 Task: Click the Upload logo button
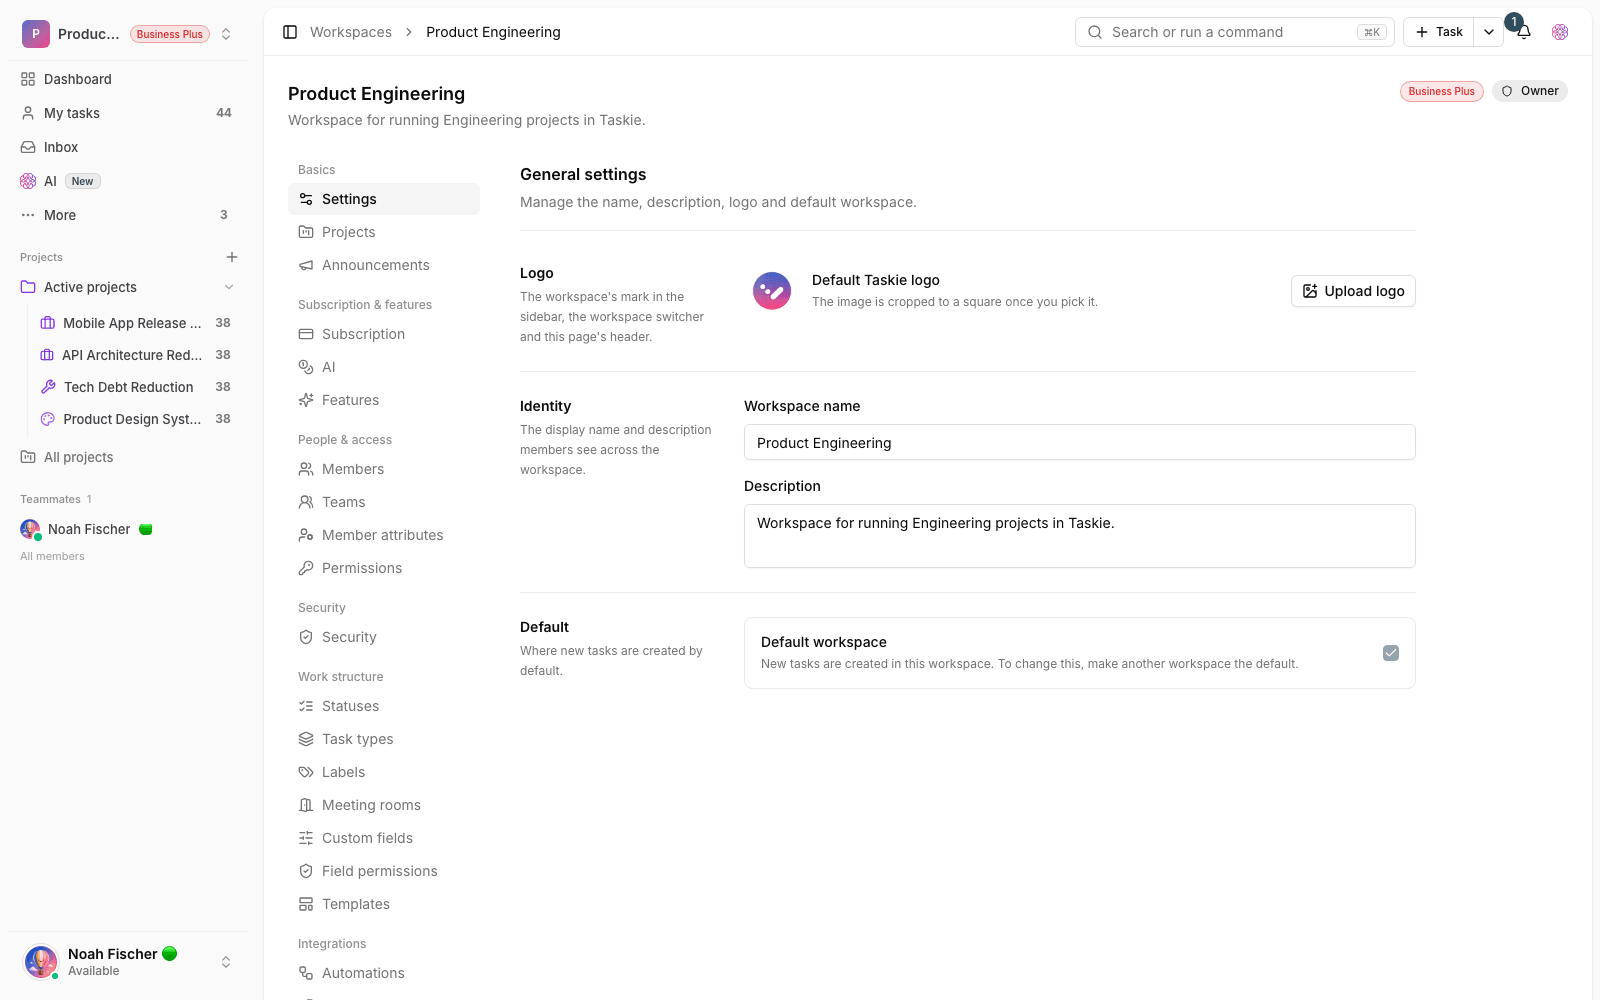coord(1353,291)
